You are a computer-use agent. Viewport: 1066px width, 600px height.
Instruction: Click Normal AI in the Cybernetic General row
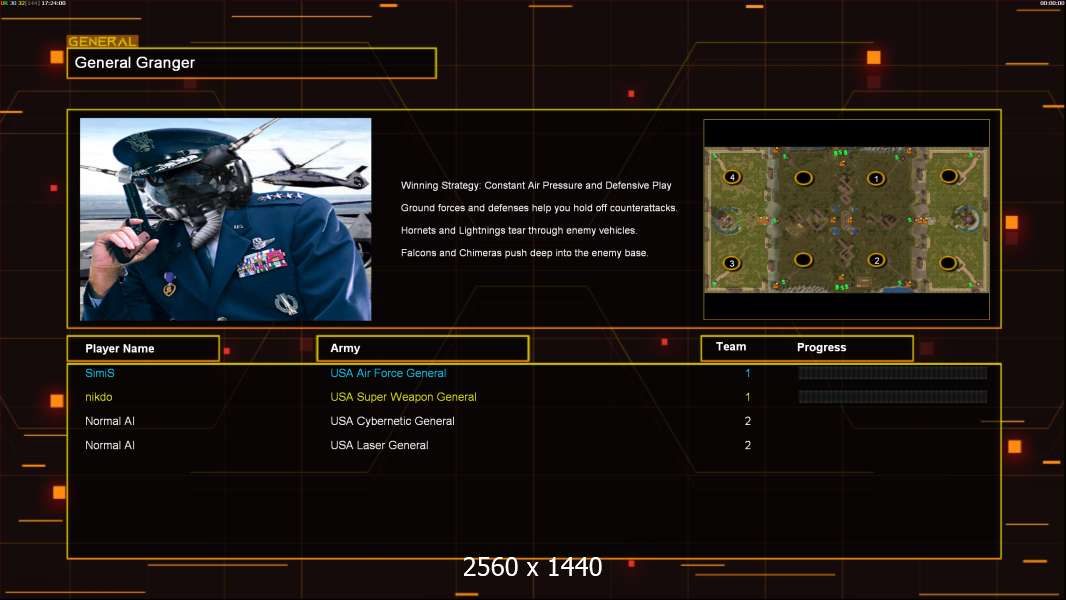coord(110,421)
